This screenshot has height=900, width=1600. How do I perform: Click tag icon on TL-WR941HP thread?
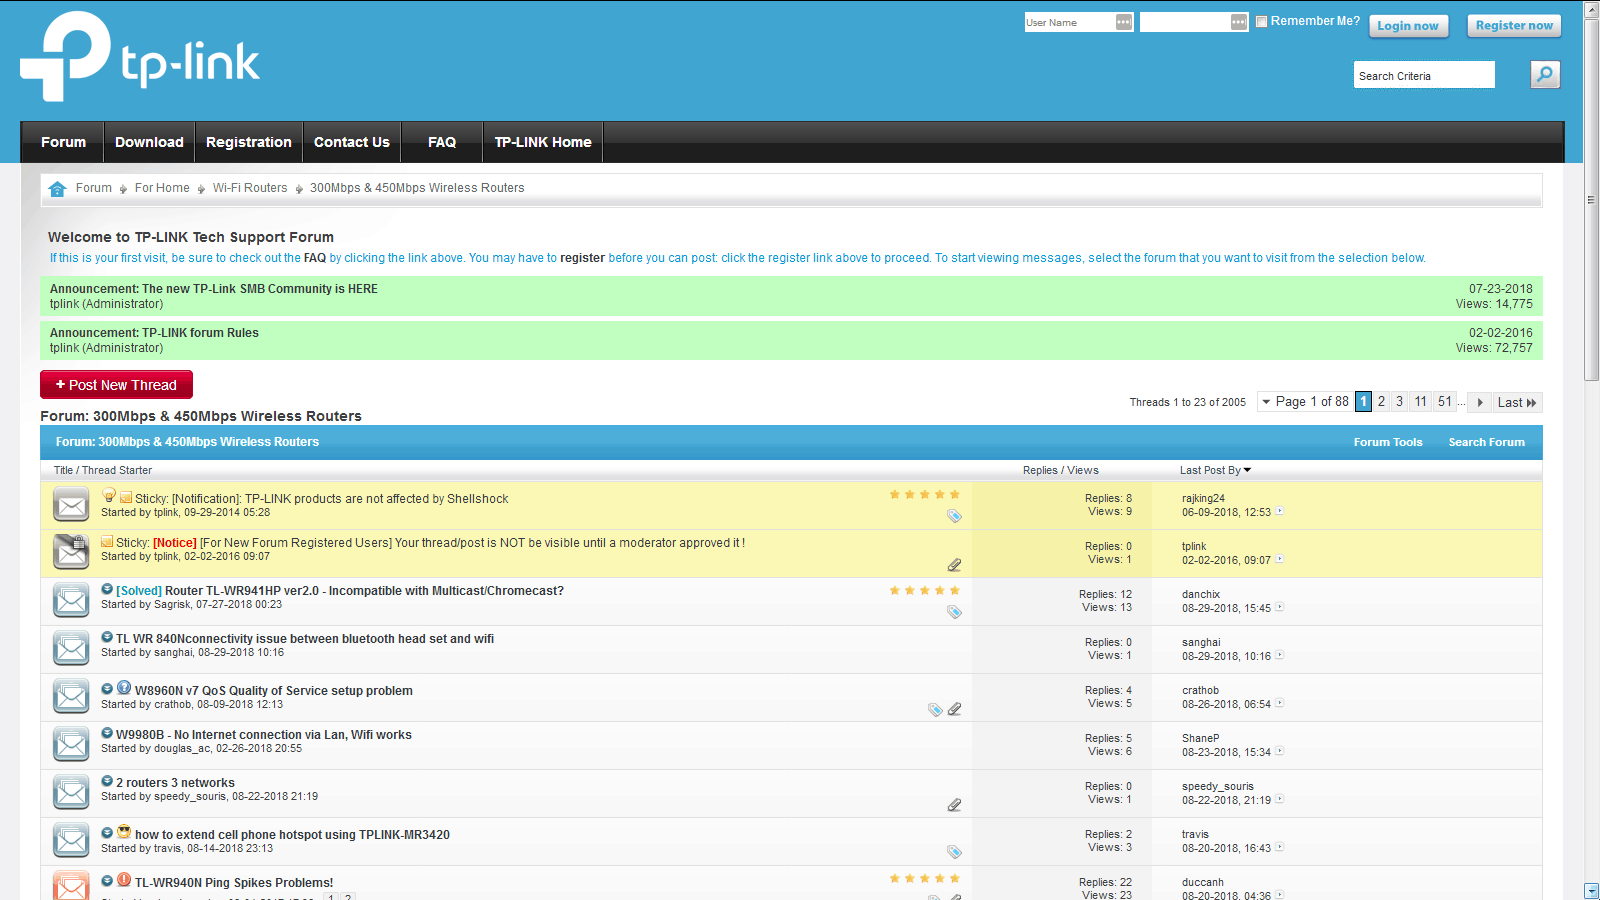pyautogui.click(x=954, y=612)
